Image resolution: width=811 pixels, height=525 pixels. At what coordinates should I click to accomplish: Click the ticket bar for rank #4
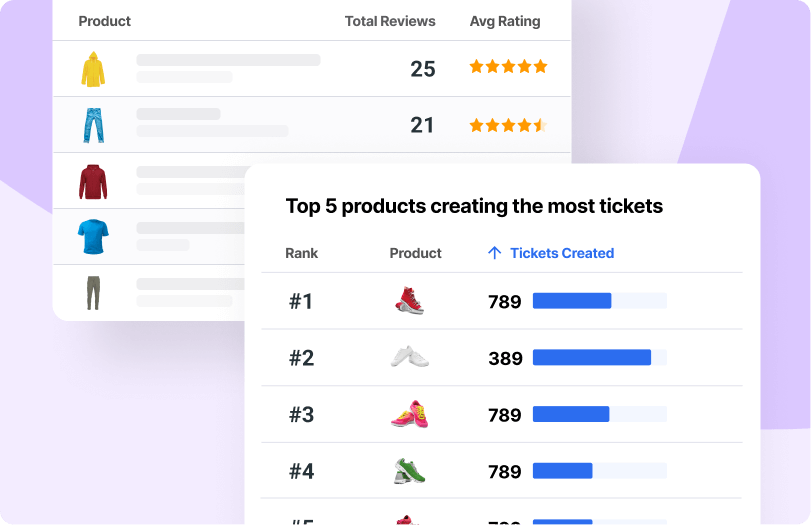point(600,471)
